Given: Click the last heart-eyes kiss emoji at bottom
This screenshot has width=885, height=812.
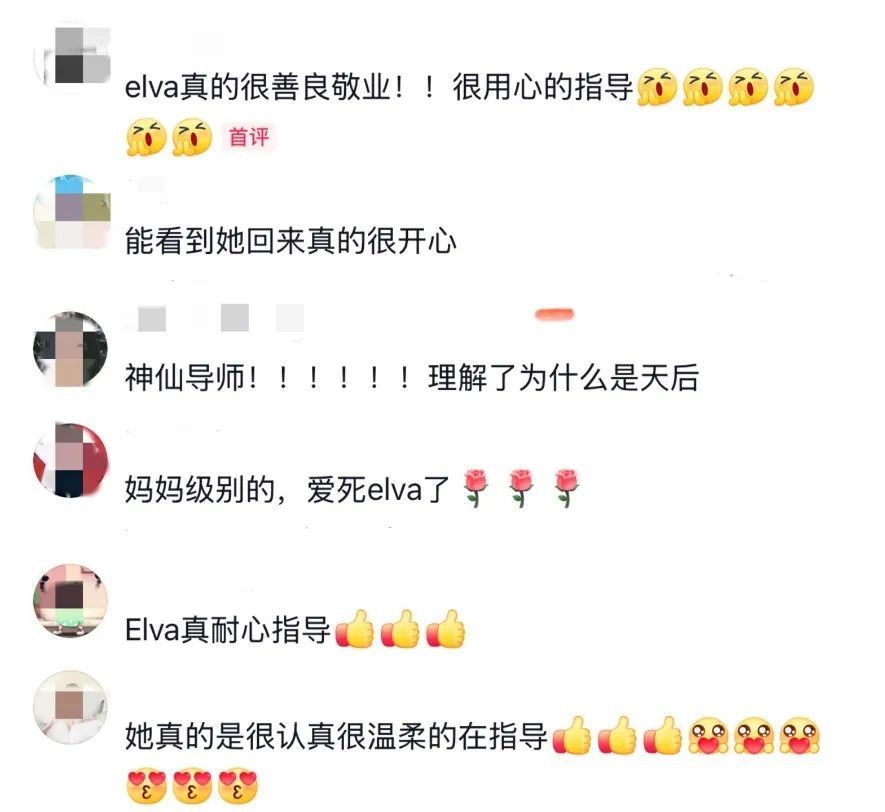Looking at the screenshot, I should coord(238,785).
